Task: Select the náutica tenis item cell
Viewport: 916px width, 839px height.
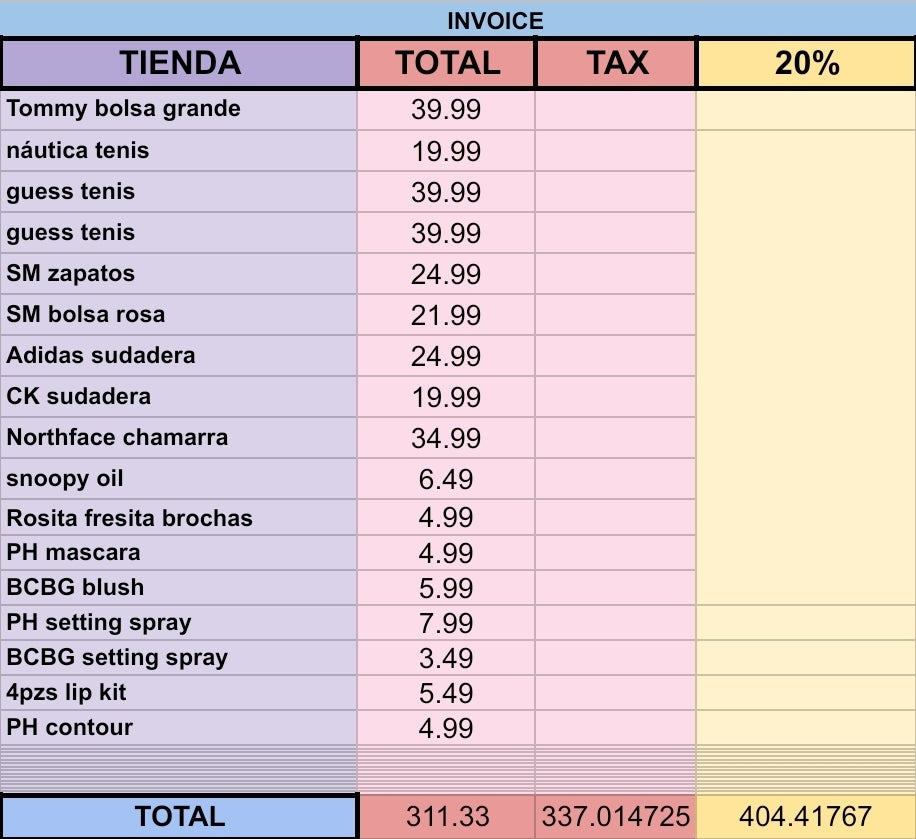Action: coord(180,151)
